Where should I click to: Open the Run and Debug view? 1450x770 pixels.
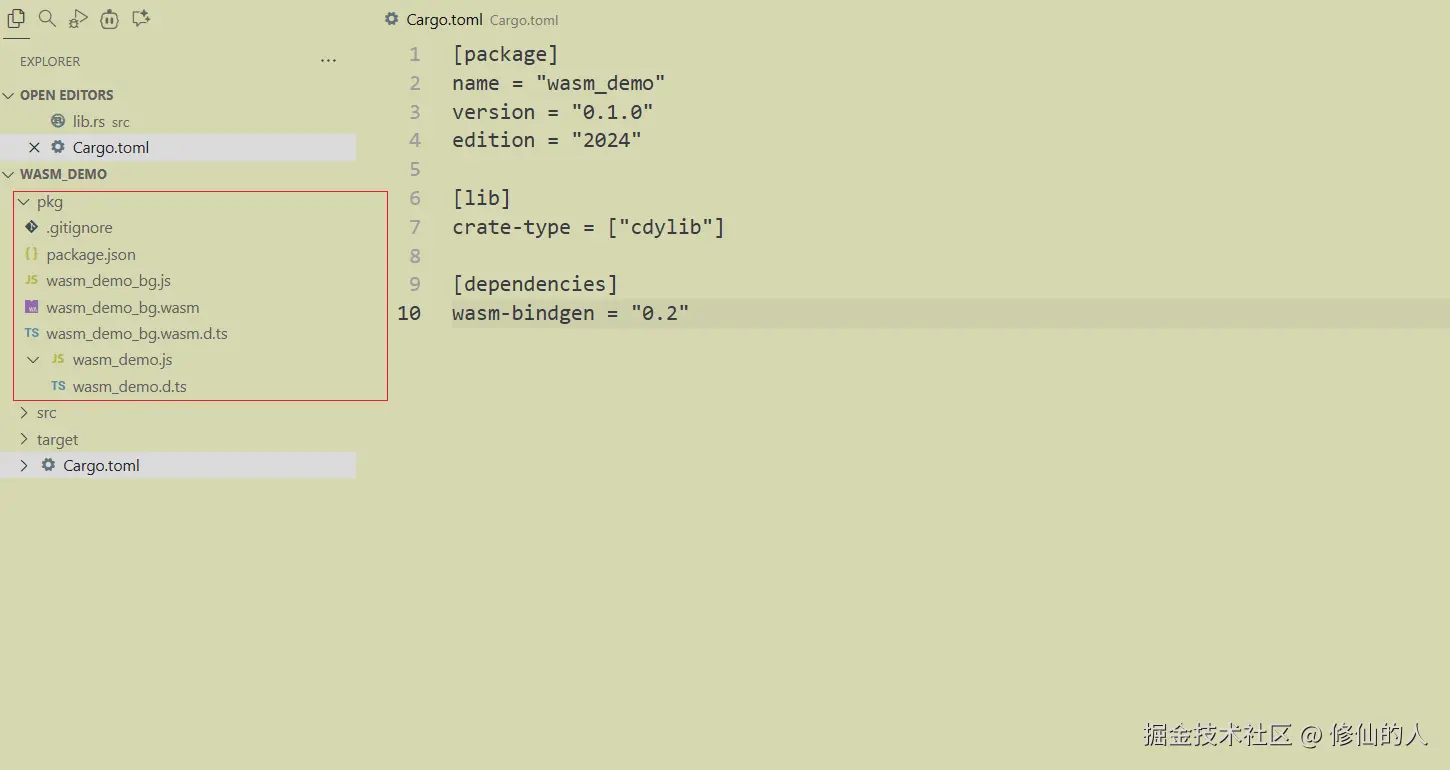point(78,18)
